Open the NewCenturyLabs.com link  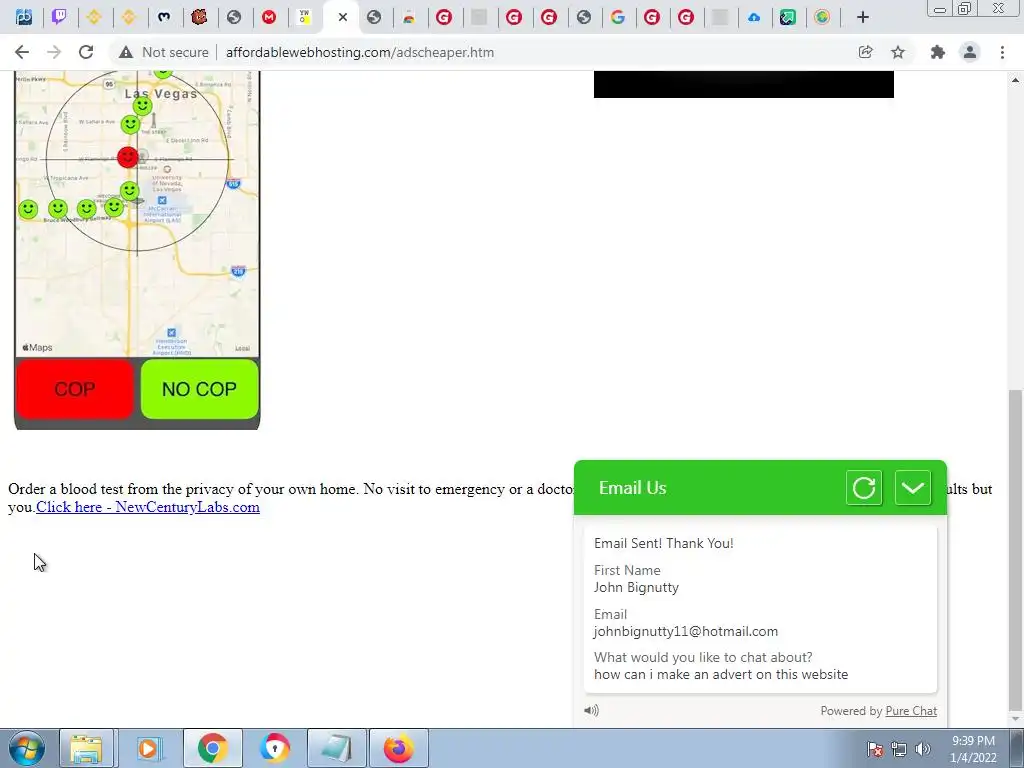tap(148, 507)
